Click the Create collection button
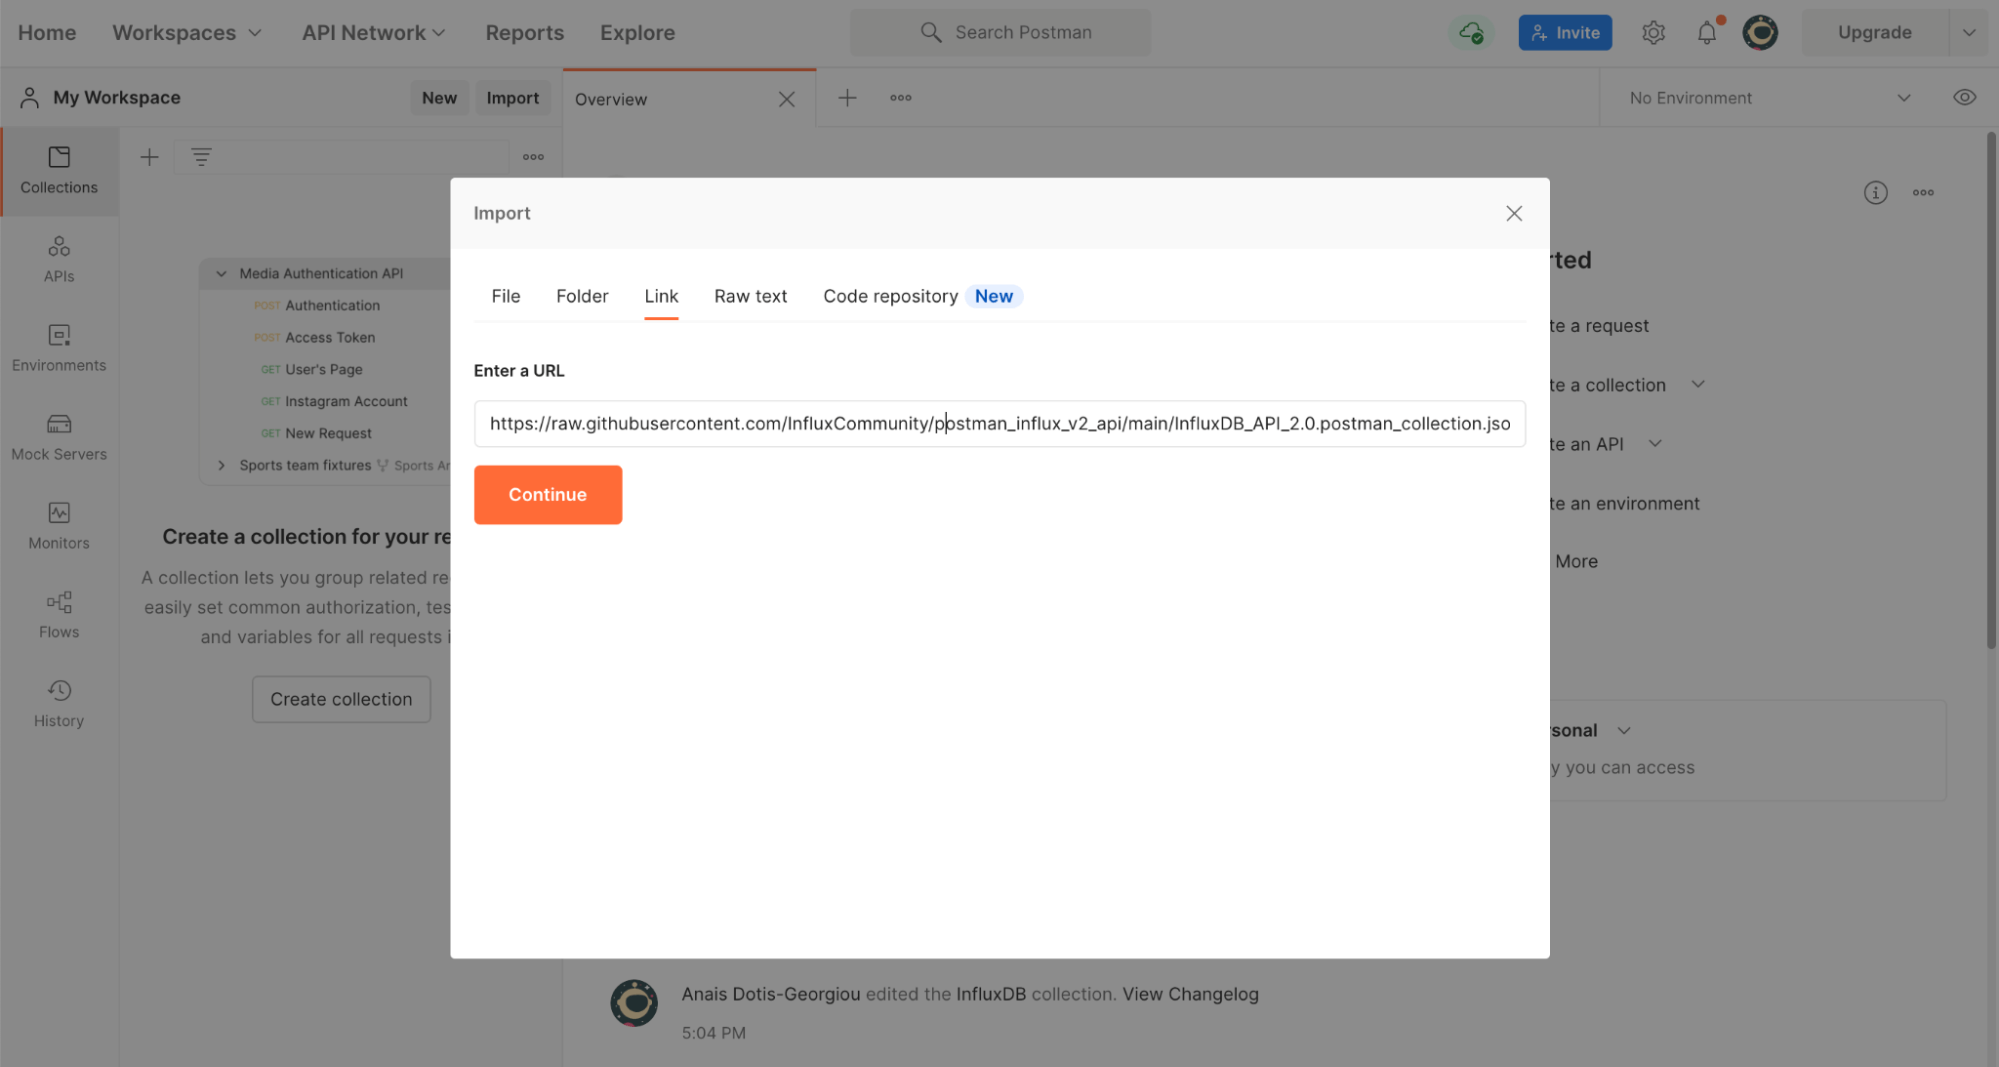The image size is (1999, 1067). point(341,698)
